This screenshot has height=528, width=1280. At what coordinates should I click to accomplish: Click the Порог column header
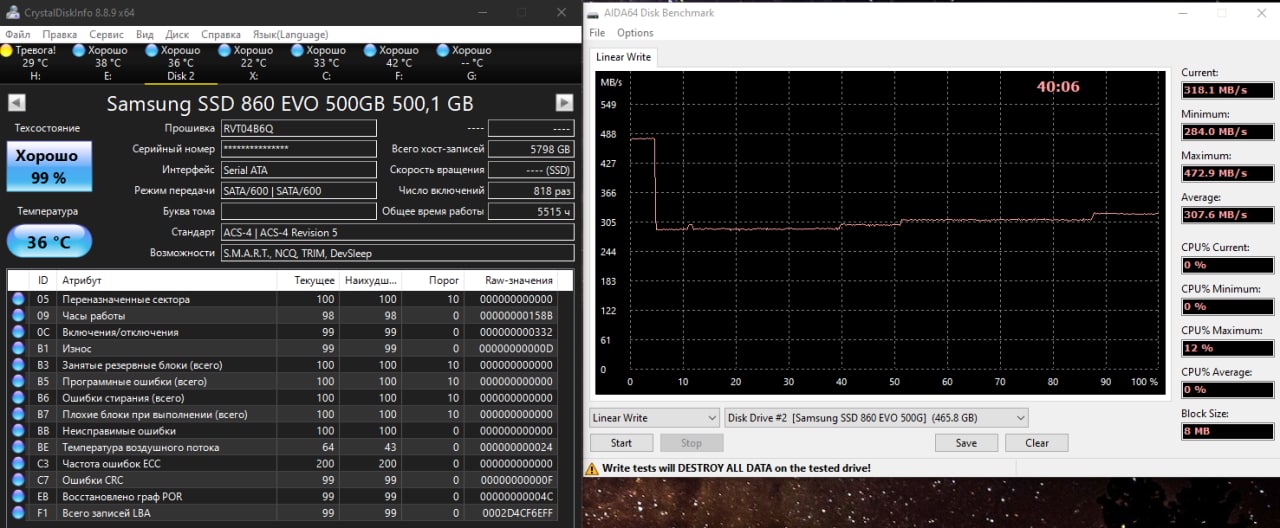(432, 281)
